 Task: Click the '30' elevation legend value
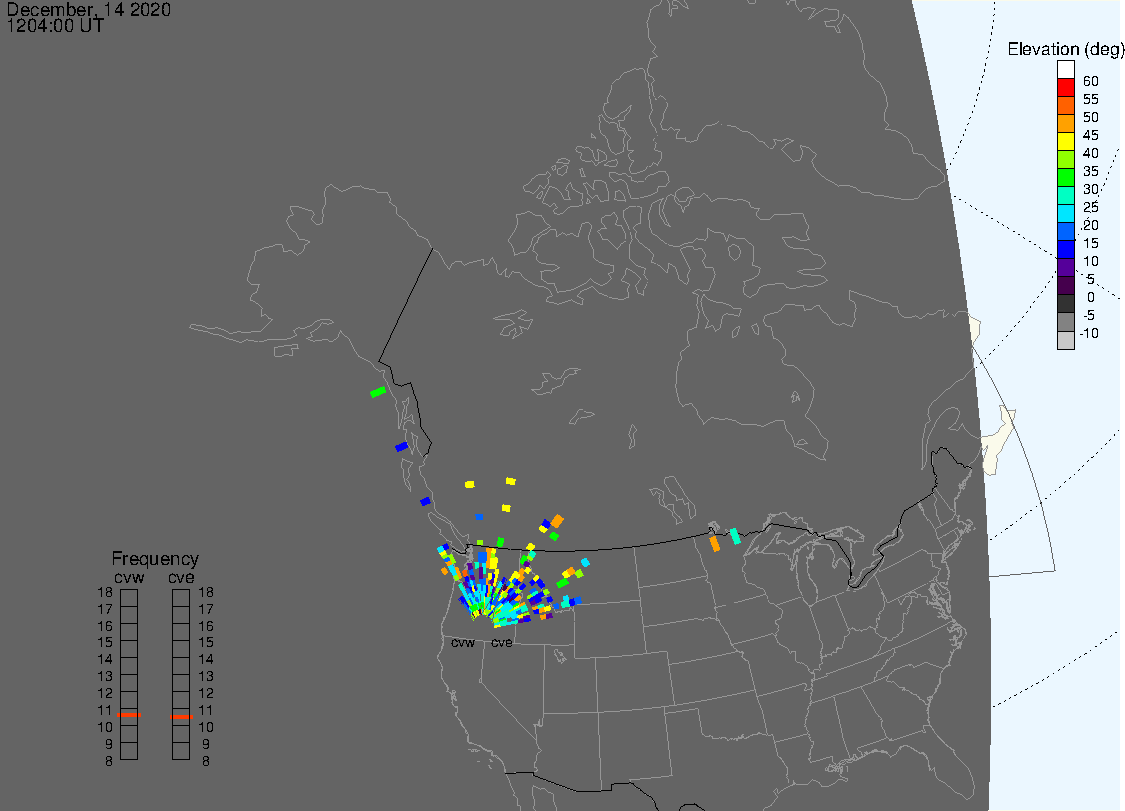pos(1091,189)
